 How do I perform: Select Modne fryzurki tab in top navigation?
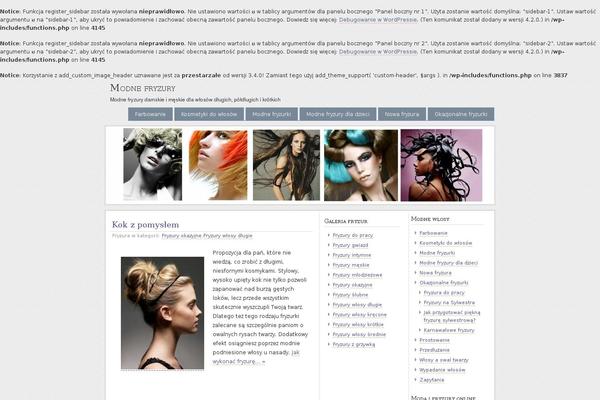pyautogui.click(x=272, y=114)
